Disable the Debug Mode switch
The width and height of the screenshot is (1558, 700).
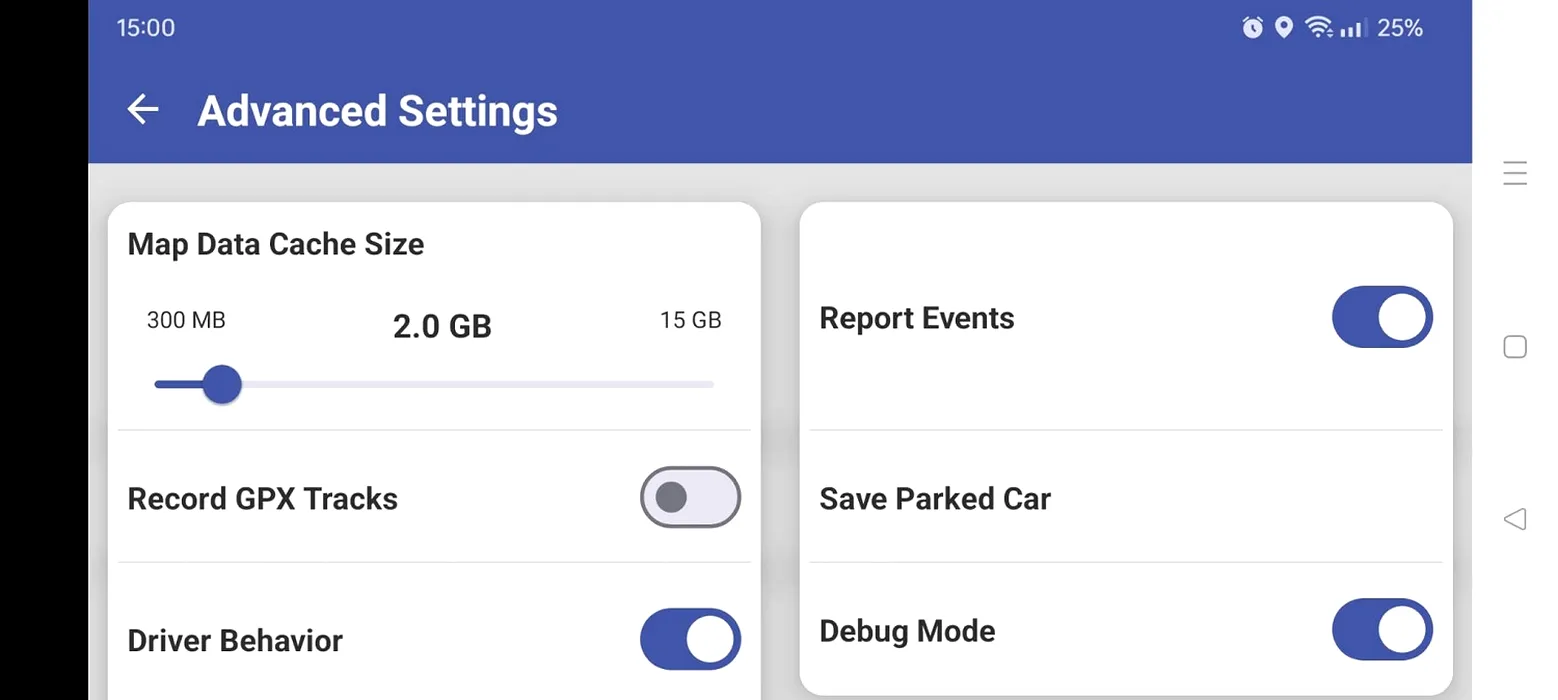pos(1382,630)
